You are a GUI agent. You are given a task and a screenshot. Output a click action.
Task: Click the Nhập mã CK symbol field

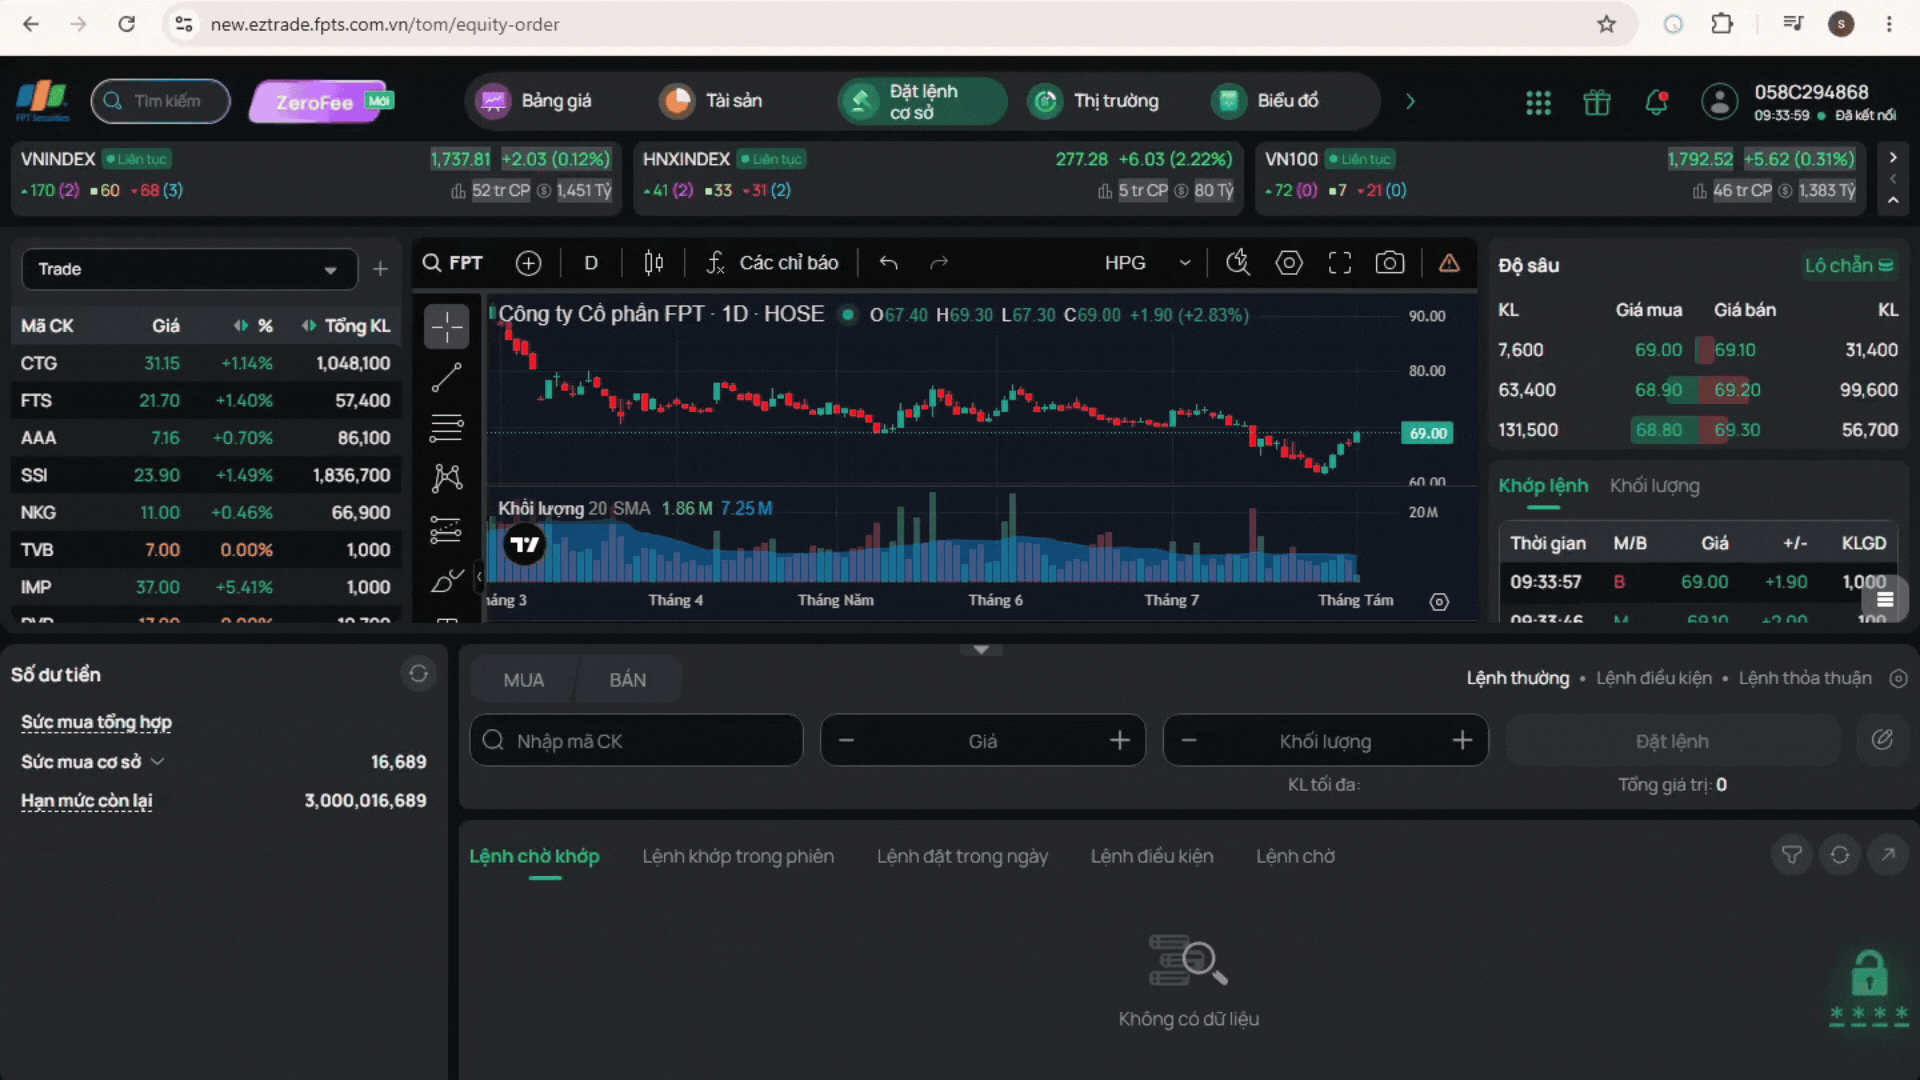[636, 741]
